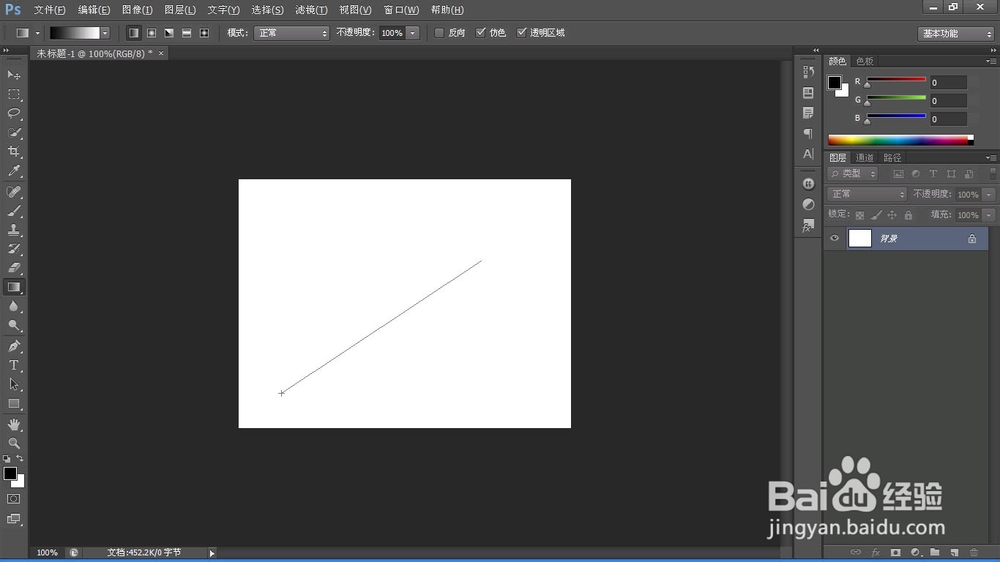This screenshot has height=562, width=1000.
Task: Open the options bar opacity dropdown
Action: [x=413, y=33]
